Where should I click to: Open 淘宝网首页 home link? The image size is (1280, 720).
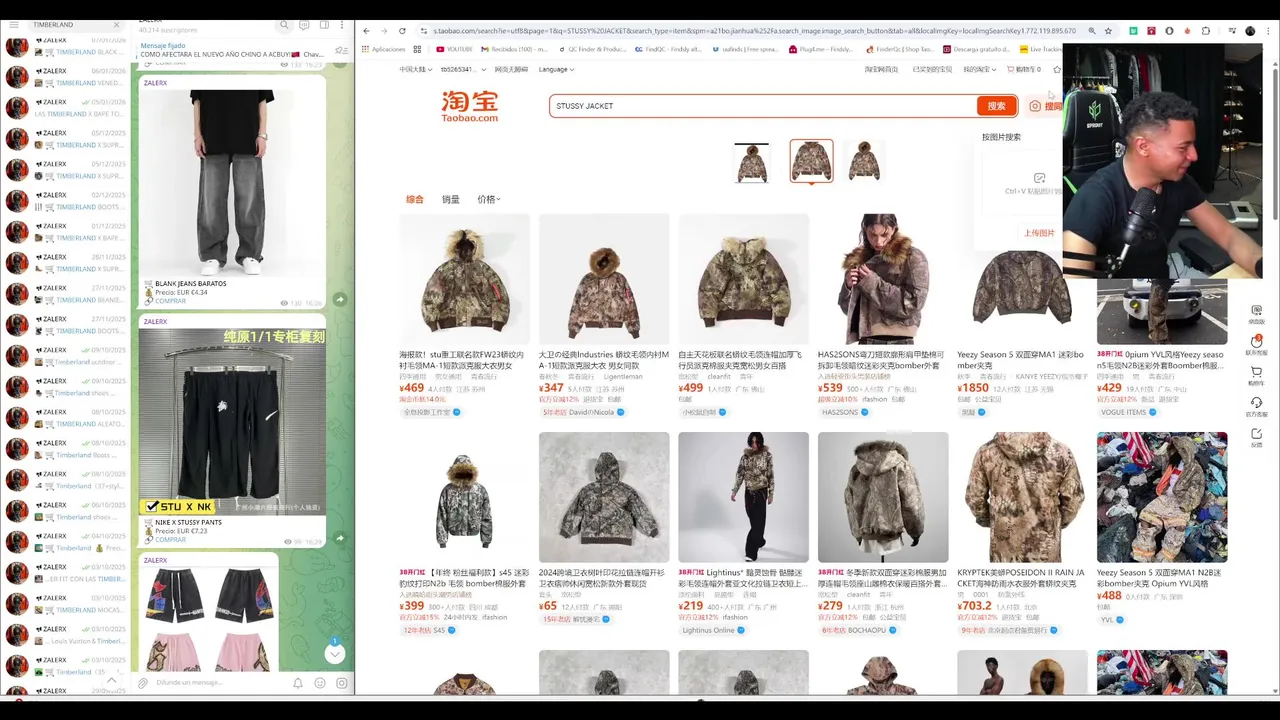pos(881,69)
